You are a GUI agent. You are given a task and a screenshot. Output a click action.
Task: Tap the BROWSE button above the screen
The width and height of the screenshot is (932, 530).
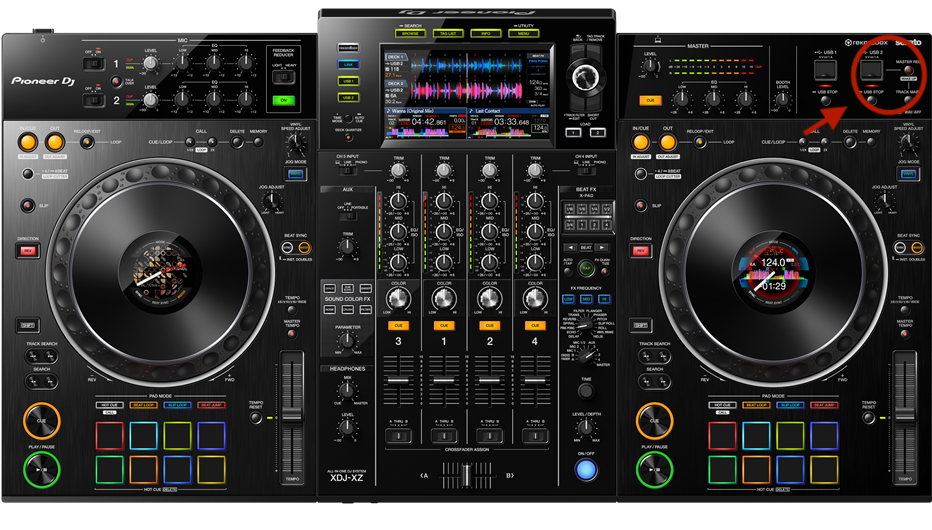tap(411, 33)
